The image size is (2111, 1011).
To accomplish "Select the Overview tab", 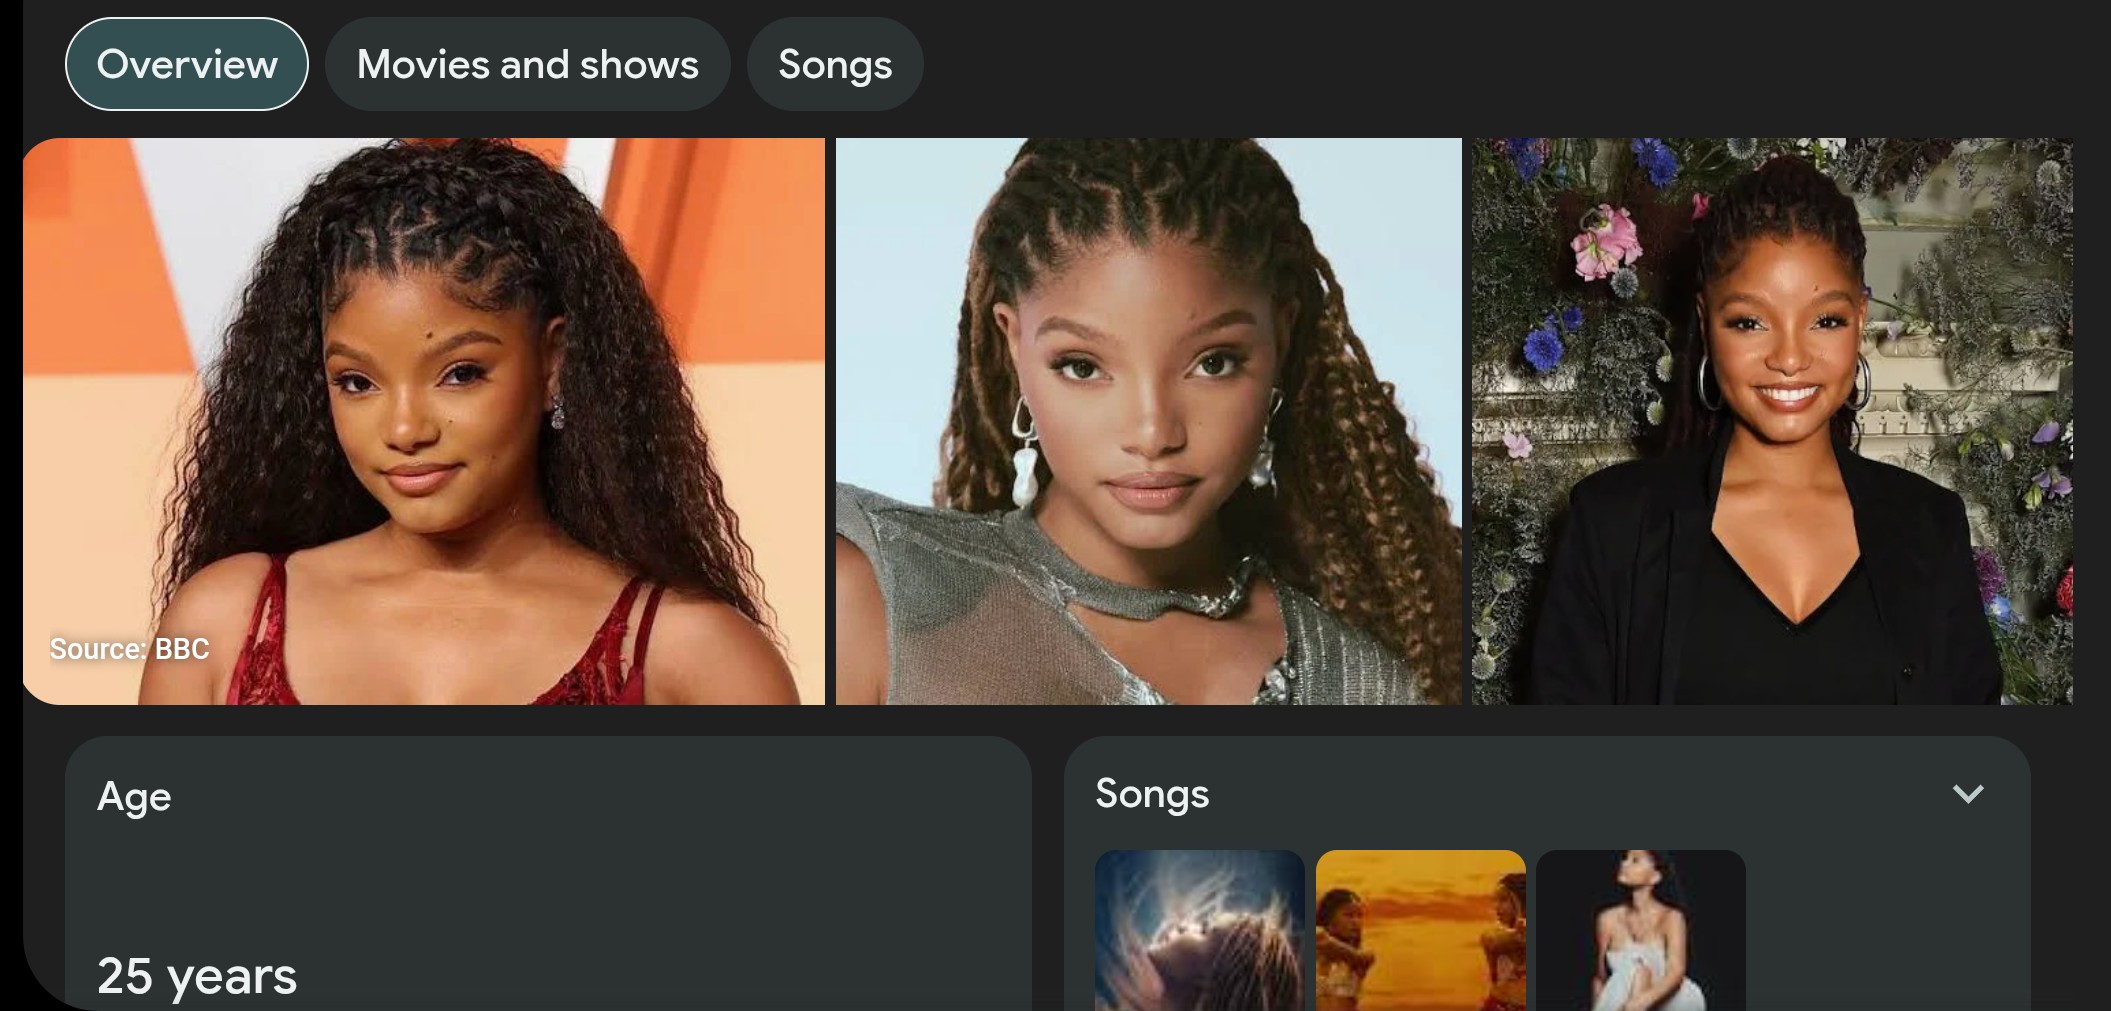I will [187, 64].
